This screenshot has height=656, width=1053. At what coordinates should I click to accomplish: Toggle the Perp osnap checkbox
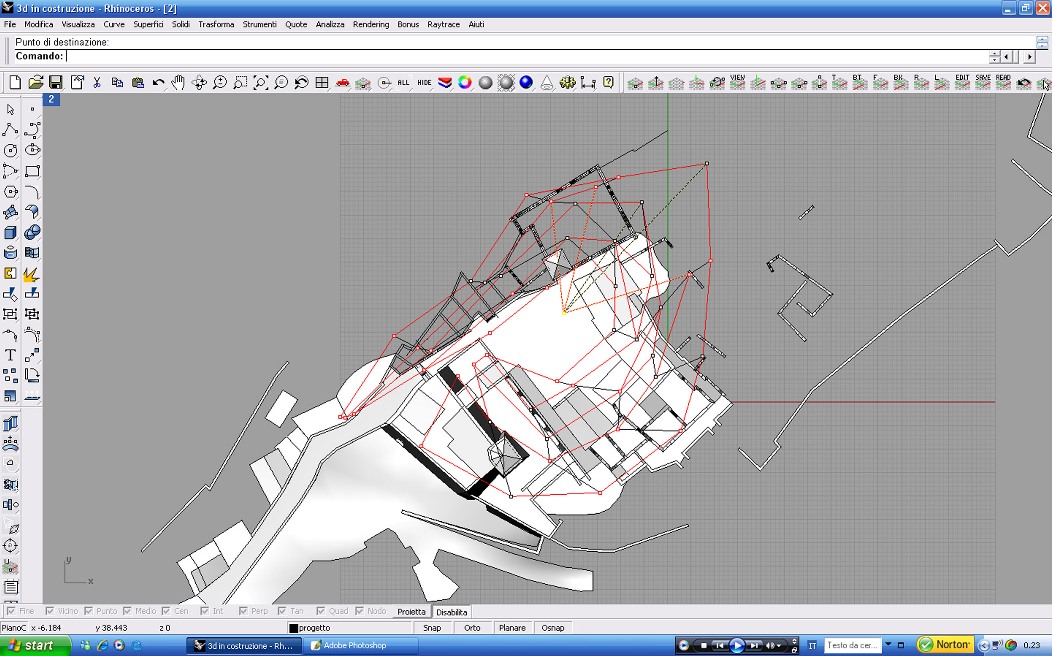tap(244, 611)
